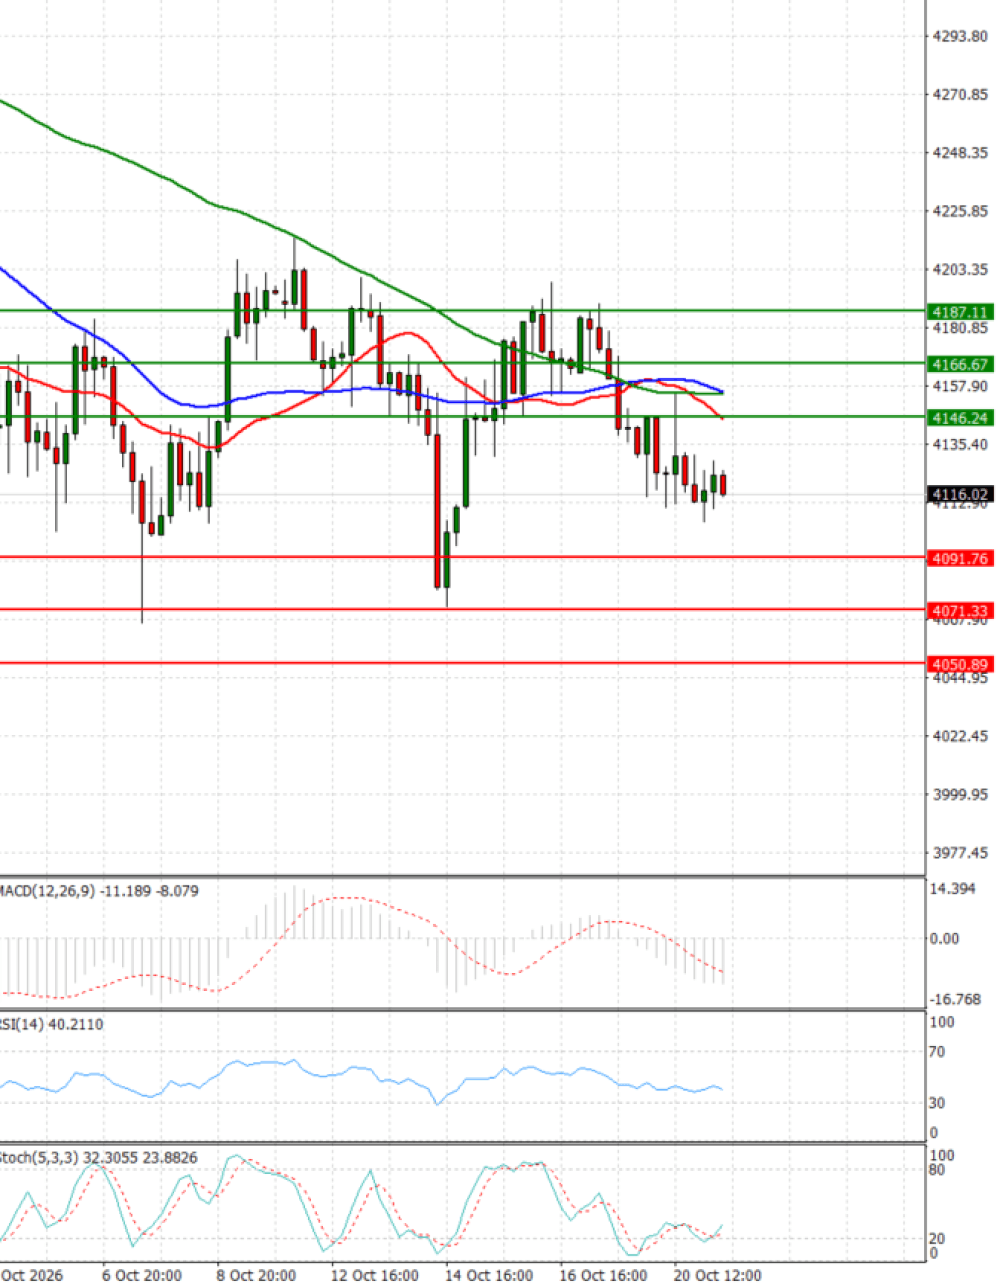Click the 6 Oct 20:00 time label
Screen dimensions: 1000x1284
[141, 1275]
